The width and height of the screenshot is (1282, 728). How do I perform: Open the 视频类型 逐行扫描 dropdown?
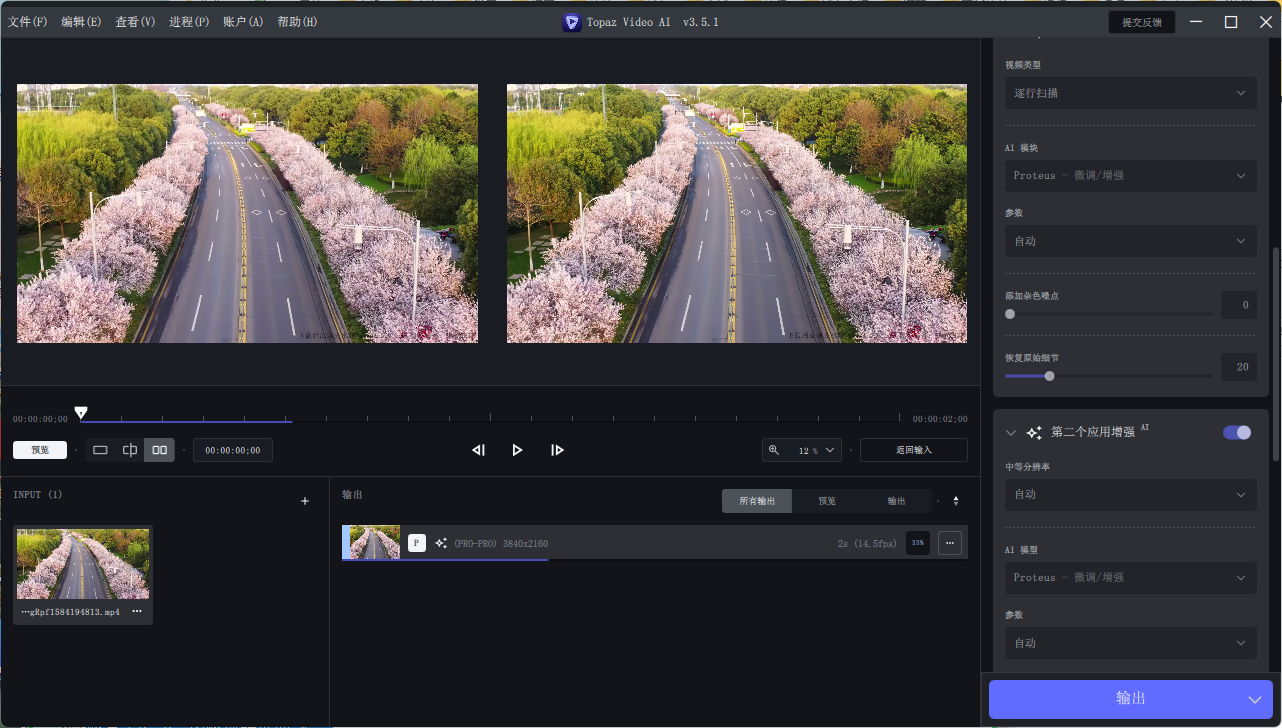1130,93
